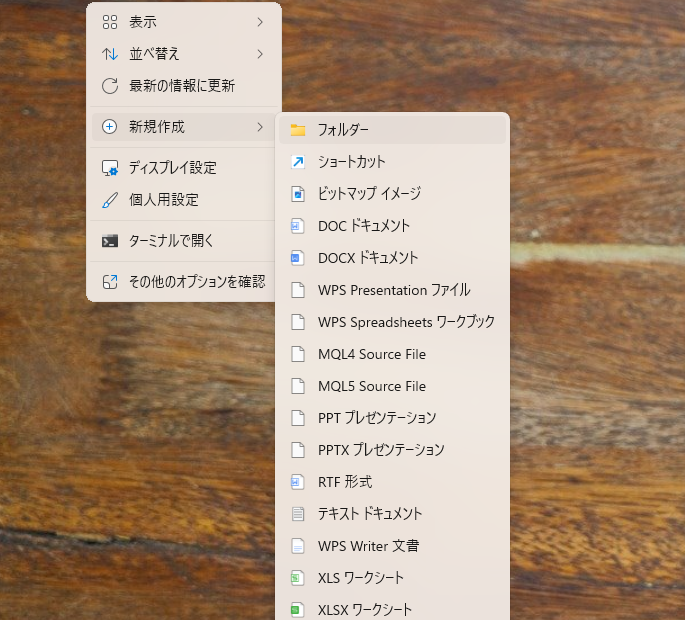Create a new DOCX ドキュメント
This screenshot has height=620, width=685.
click(x=392, y=258)
